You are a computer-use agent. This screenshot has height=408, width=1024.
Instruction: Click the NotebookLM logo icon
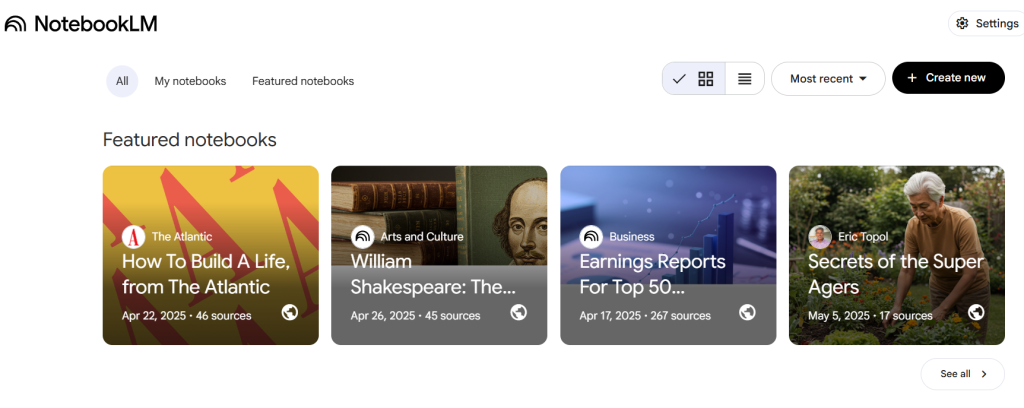(15, 24)
